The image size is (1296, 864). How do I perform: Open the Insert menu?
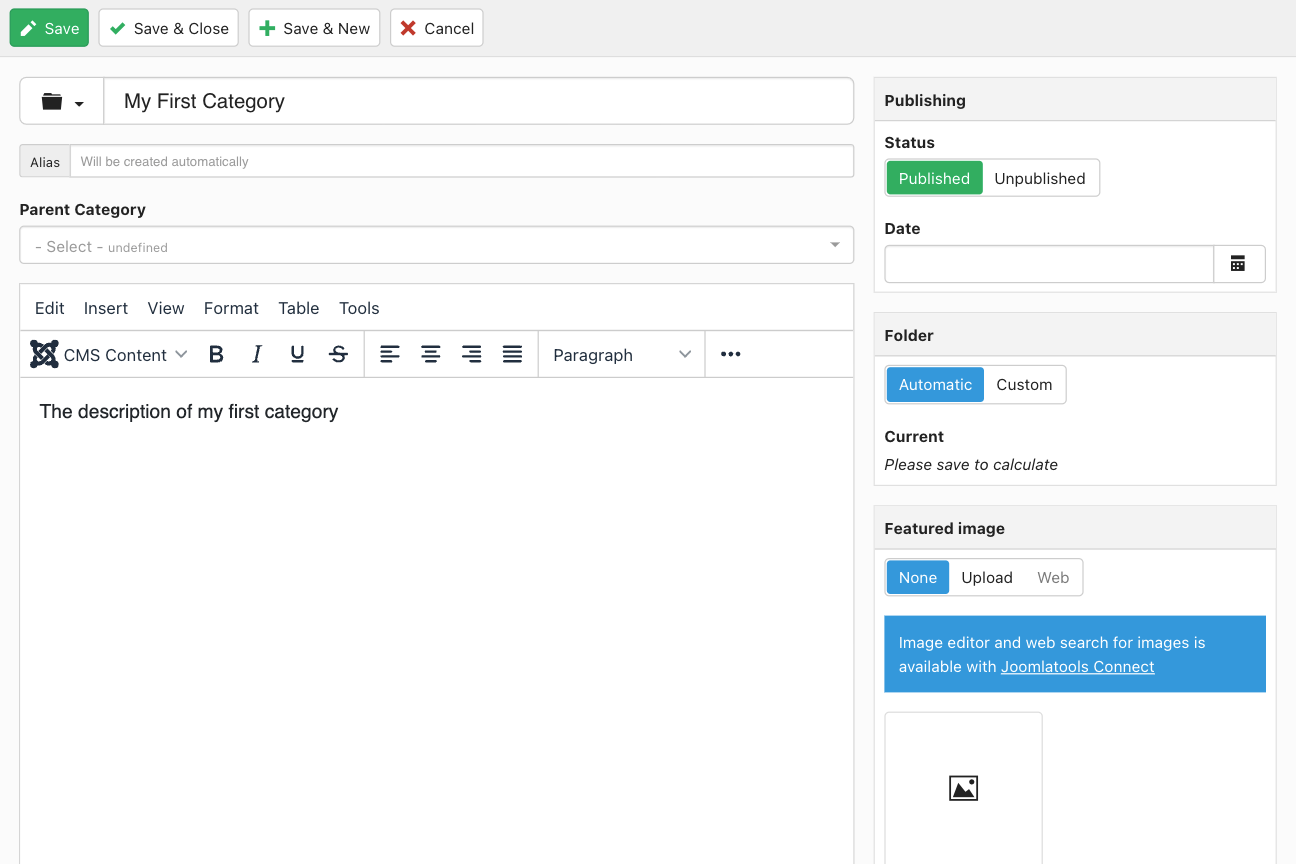(x=106, y=308)
